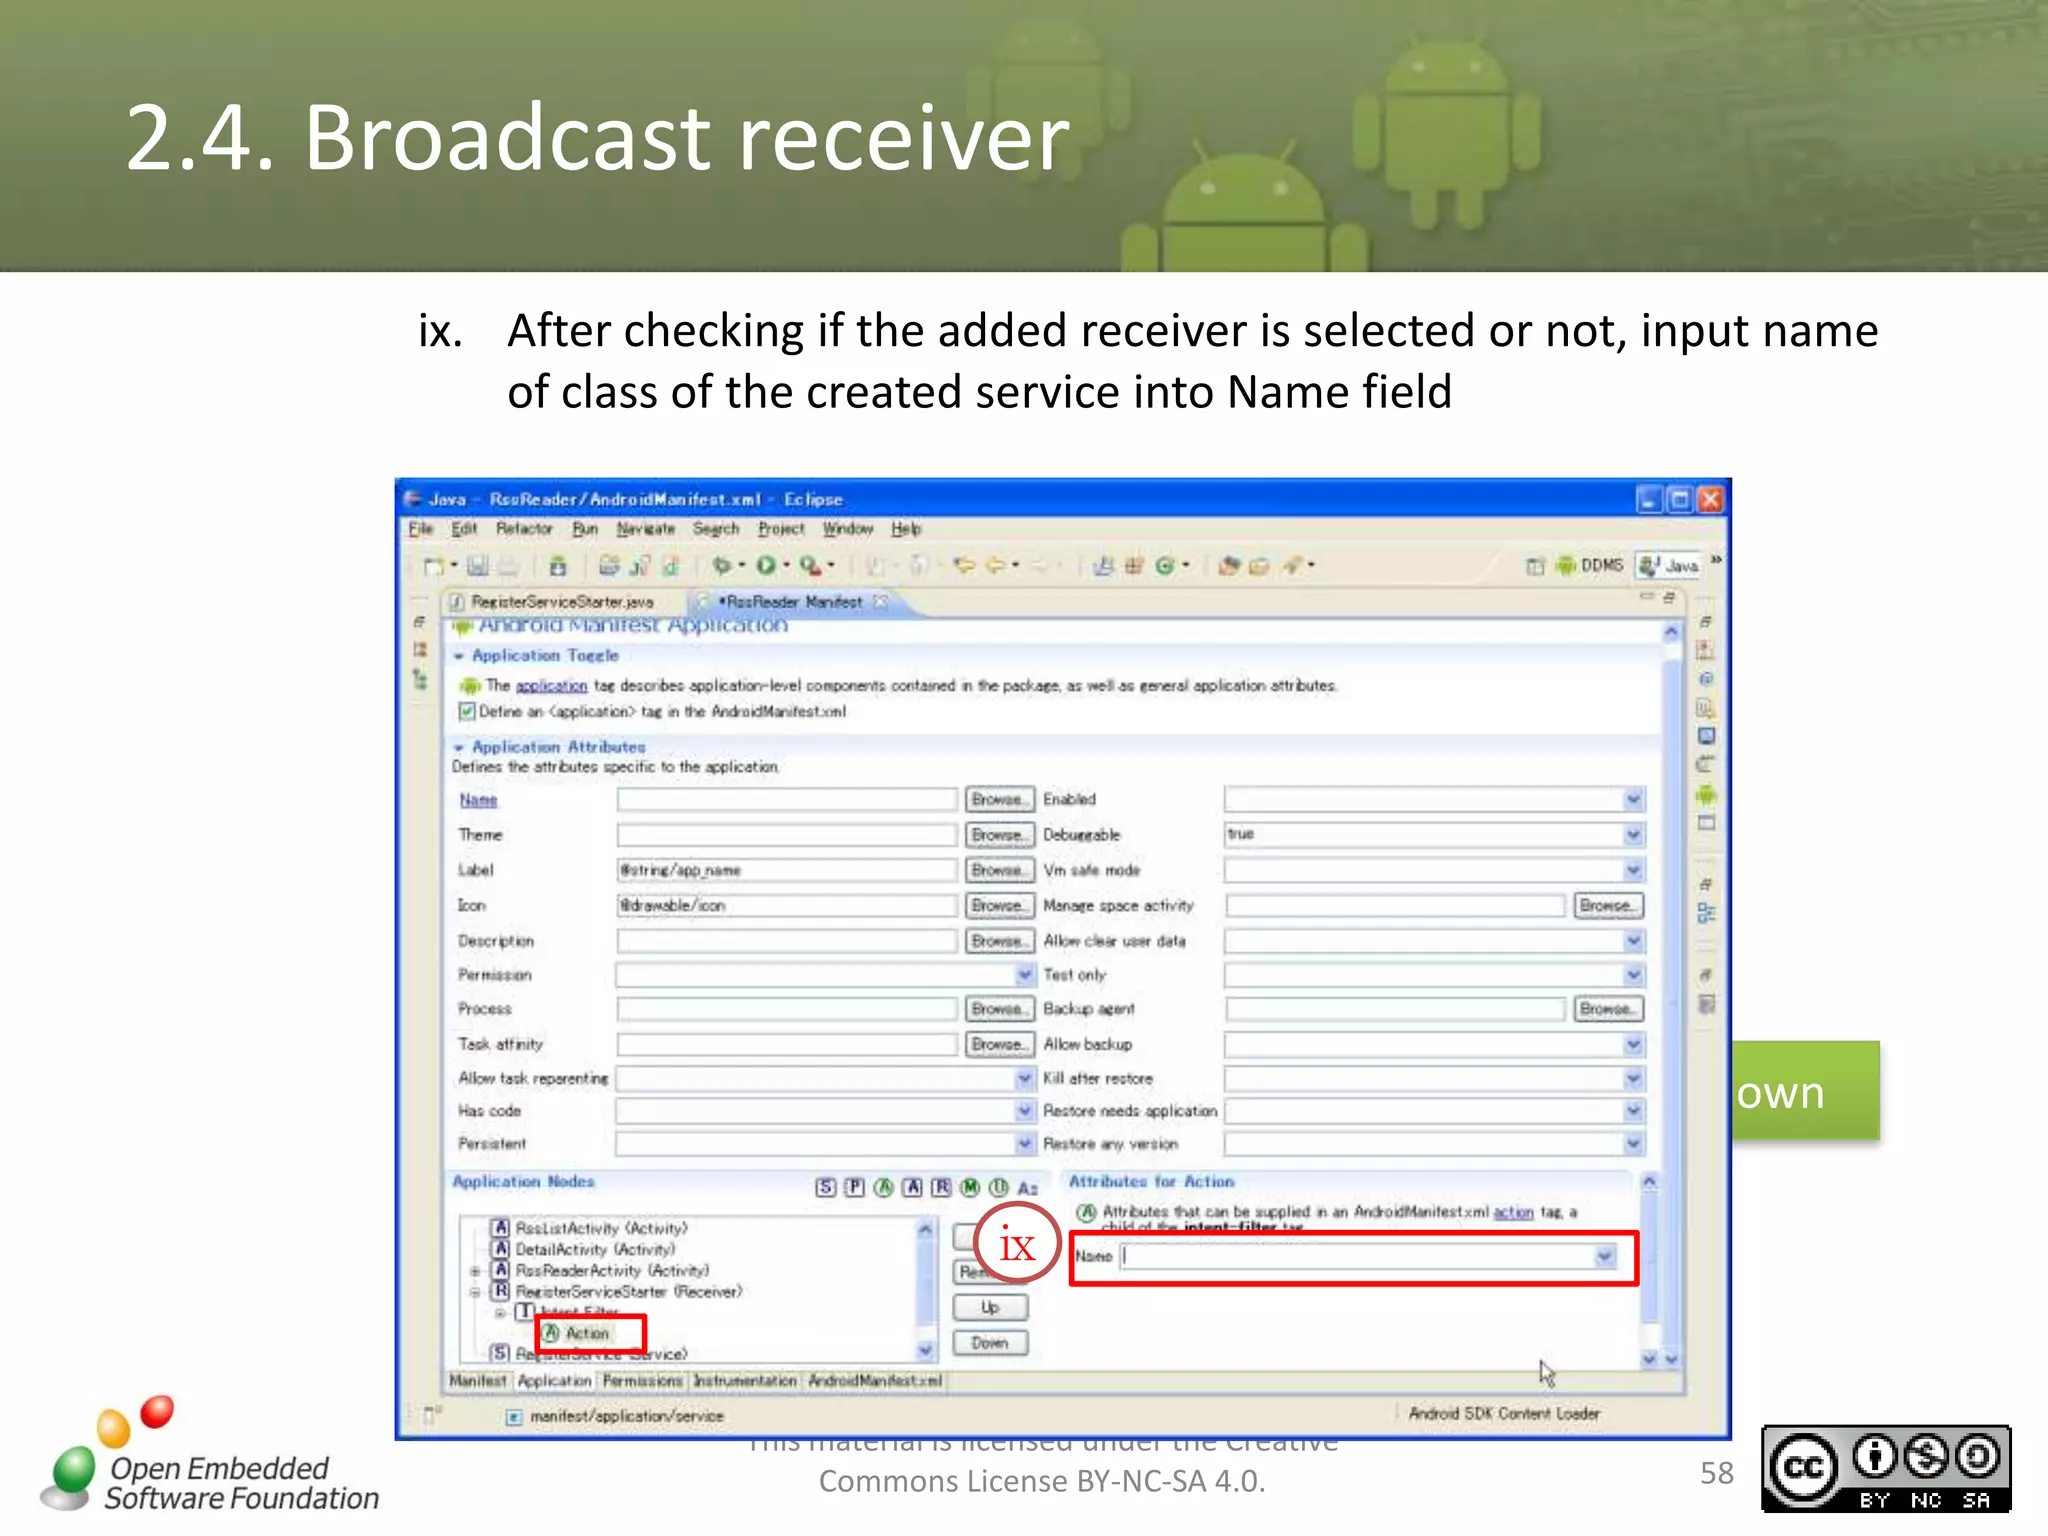Click Browse next to the Icon field

click(x=998, y=905)
